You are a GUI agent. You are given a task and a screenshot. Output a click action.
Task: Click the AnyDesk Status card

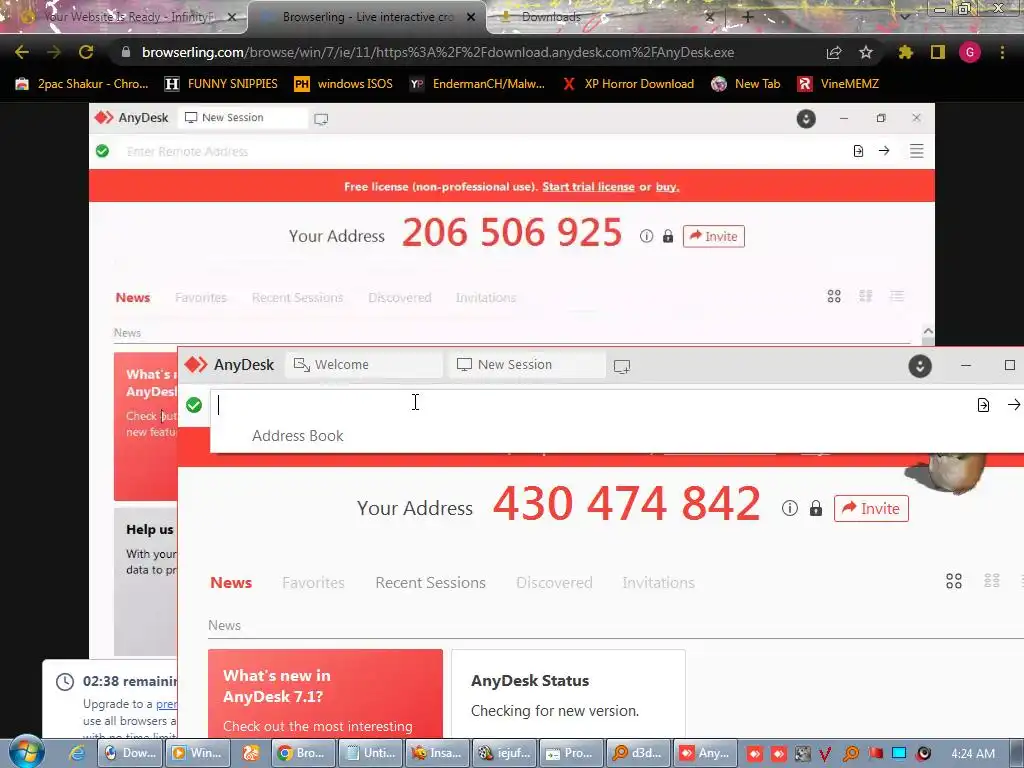568,693
